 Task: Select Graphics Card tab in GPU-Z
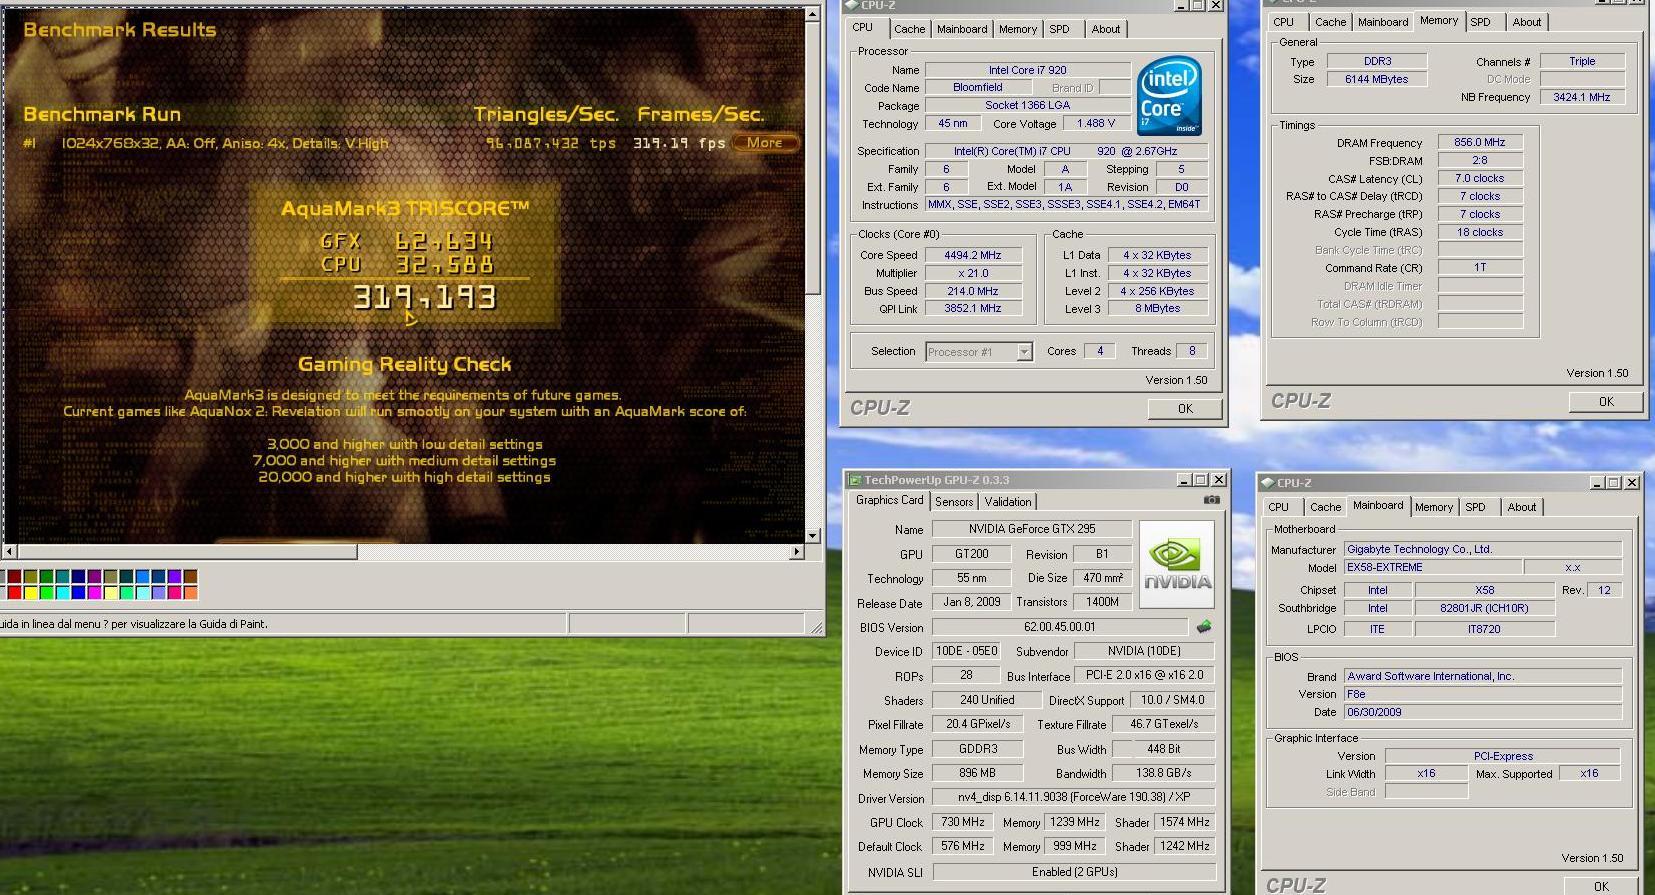tap(889, 500)
